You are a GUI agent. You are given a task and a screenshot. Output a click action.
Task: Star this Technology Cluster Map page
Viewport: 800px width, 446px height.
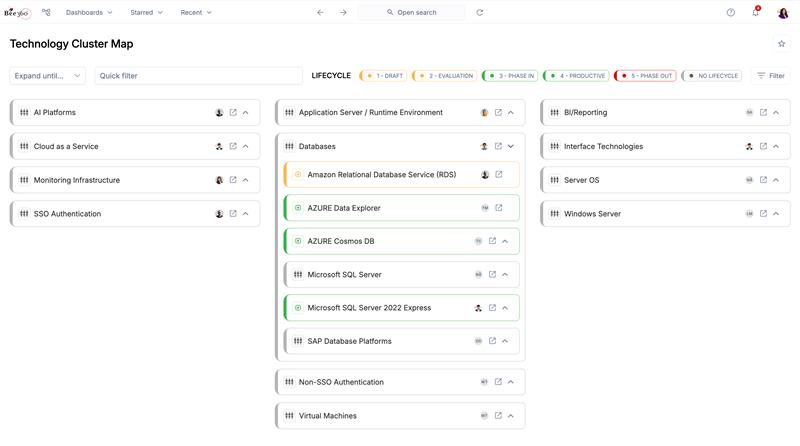point(781,44)
